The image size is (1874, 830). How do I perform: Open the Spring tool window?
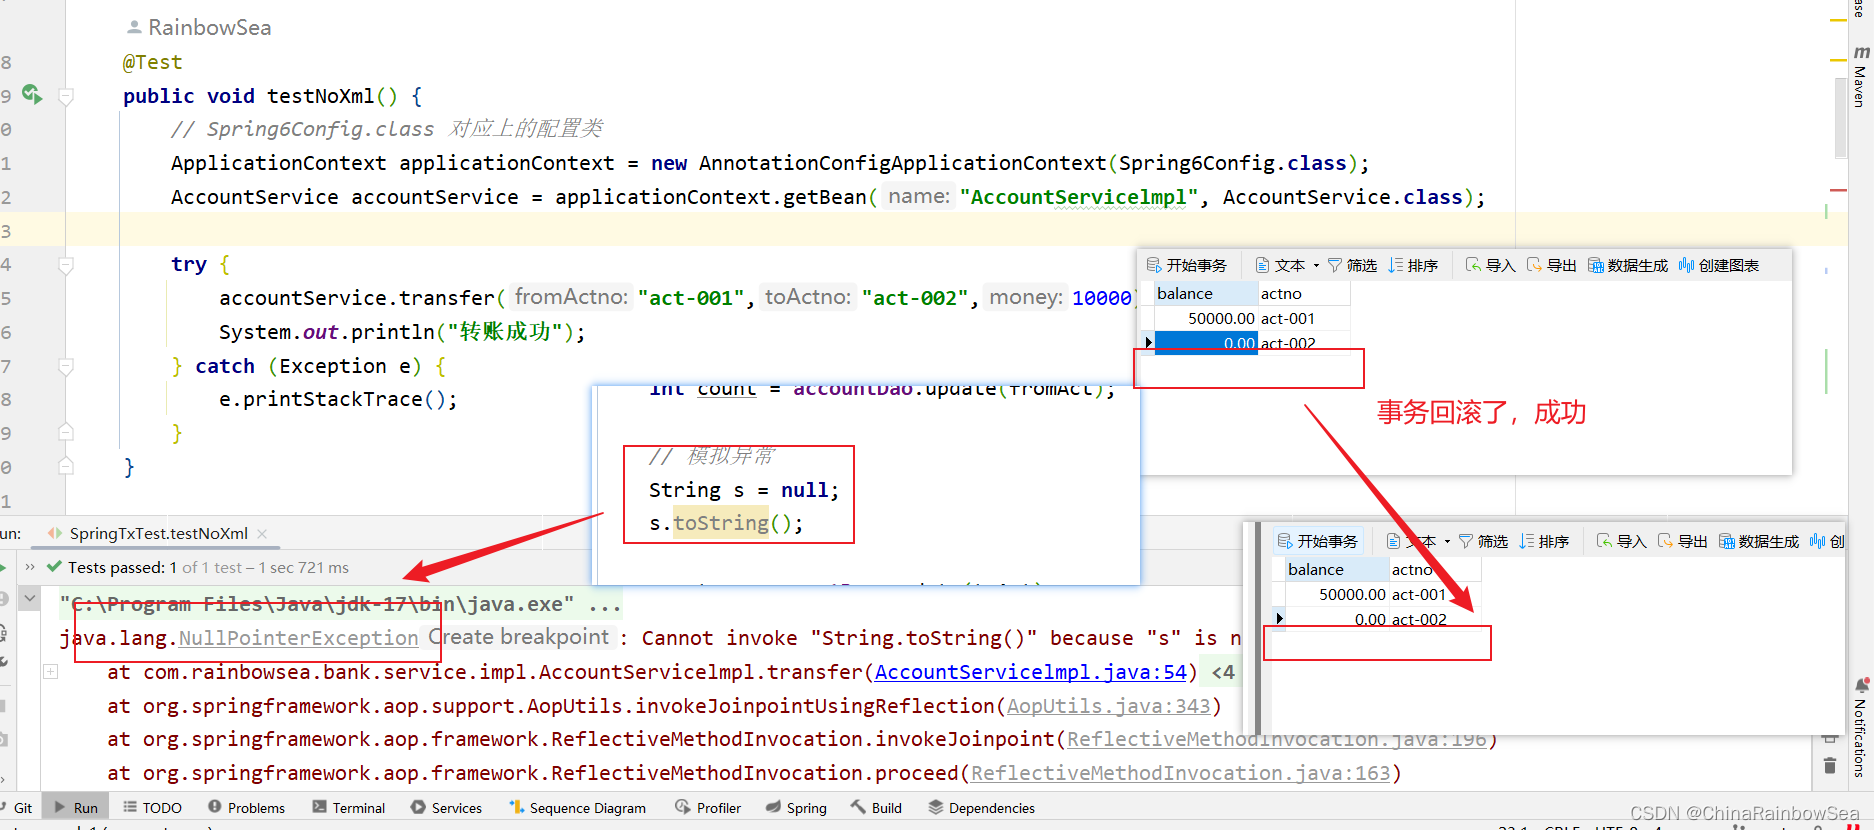coord(796,808)
